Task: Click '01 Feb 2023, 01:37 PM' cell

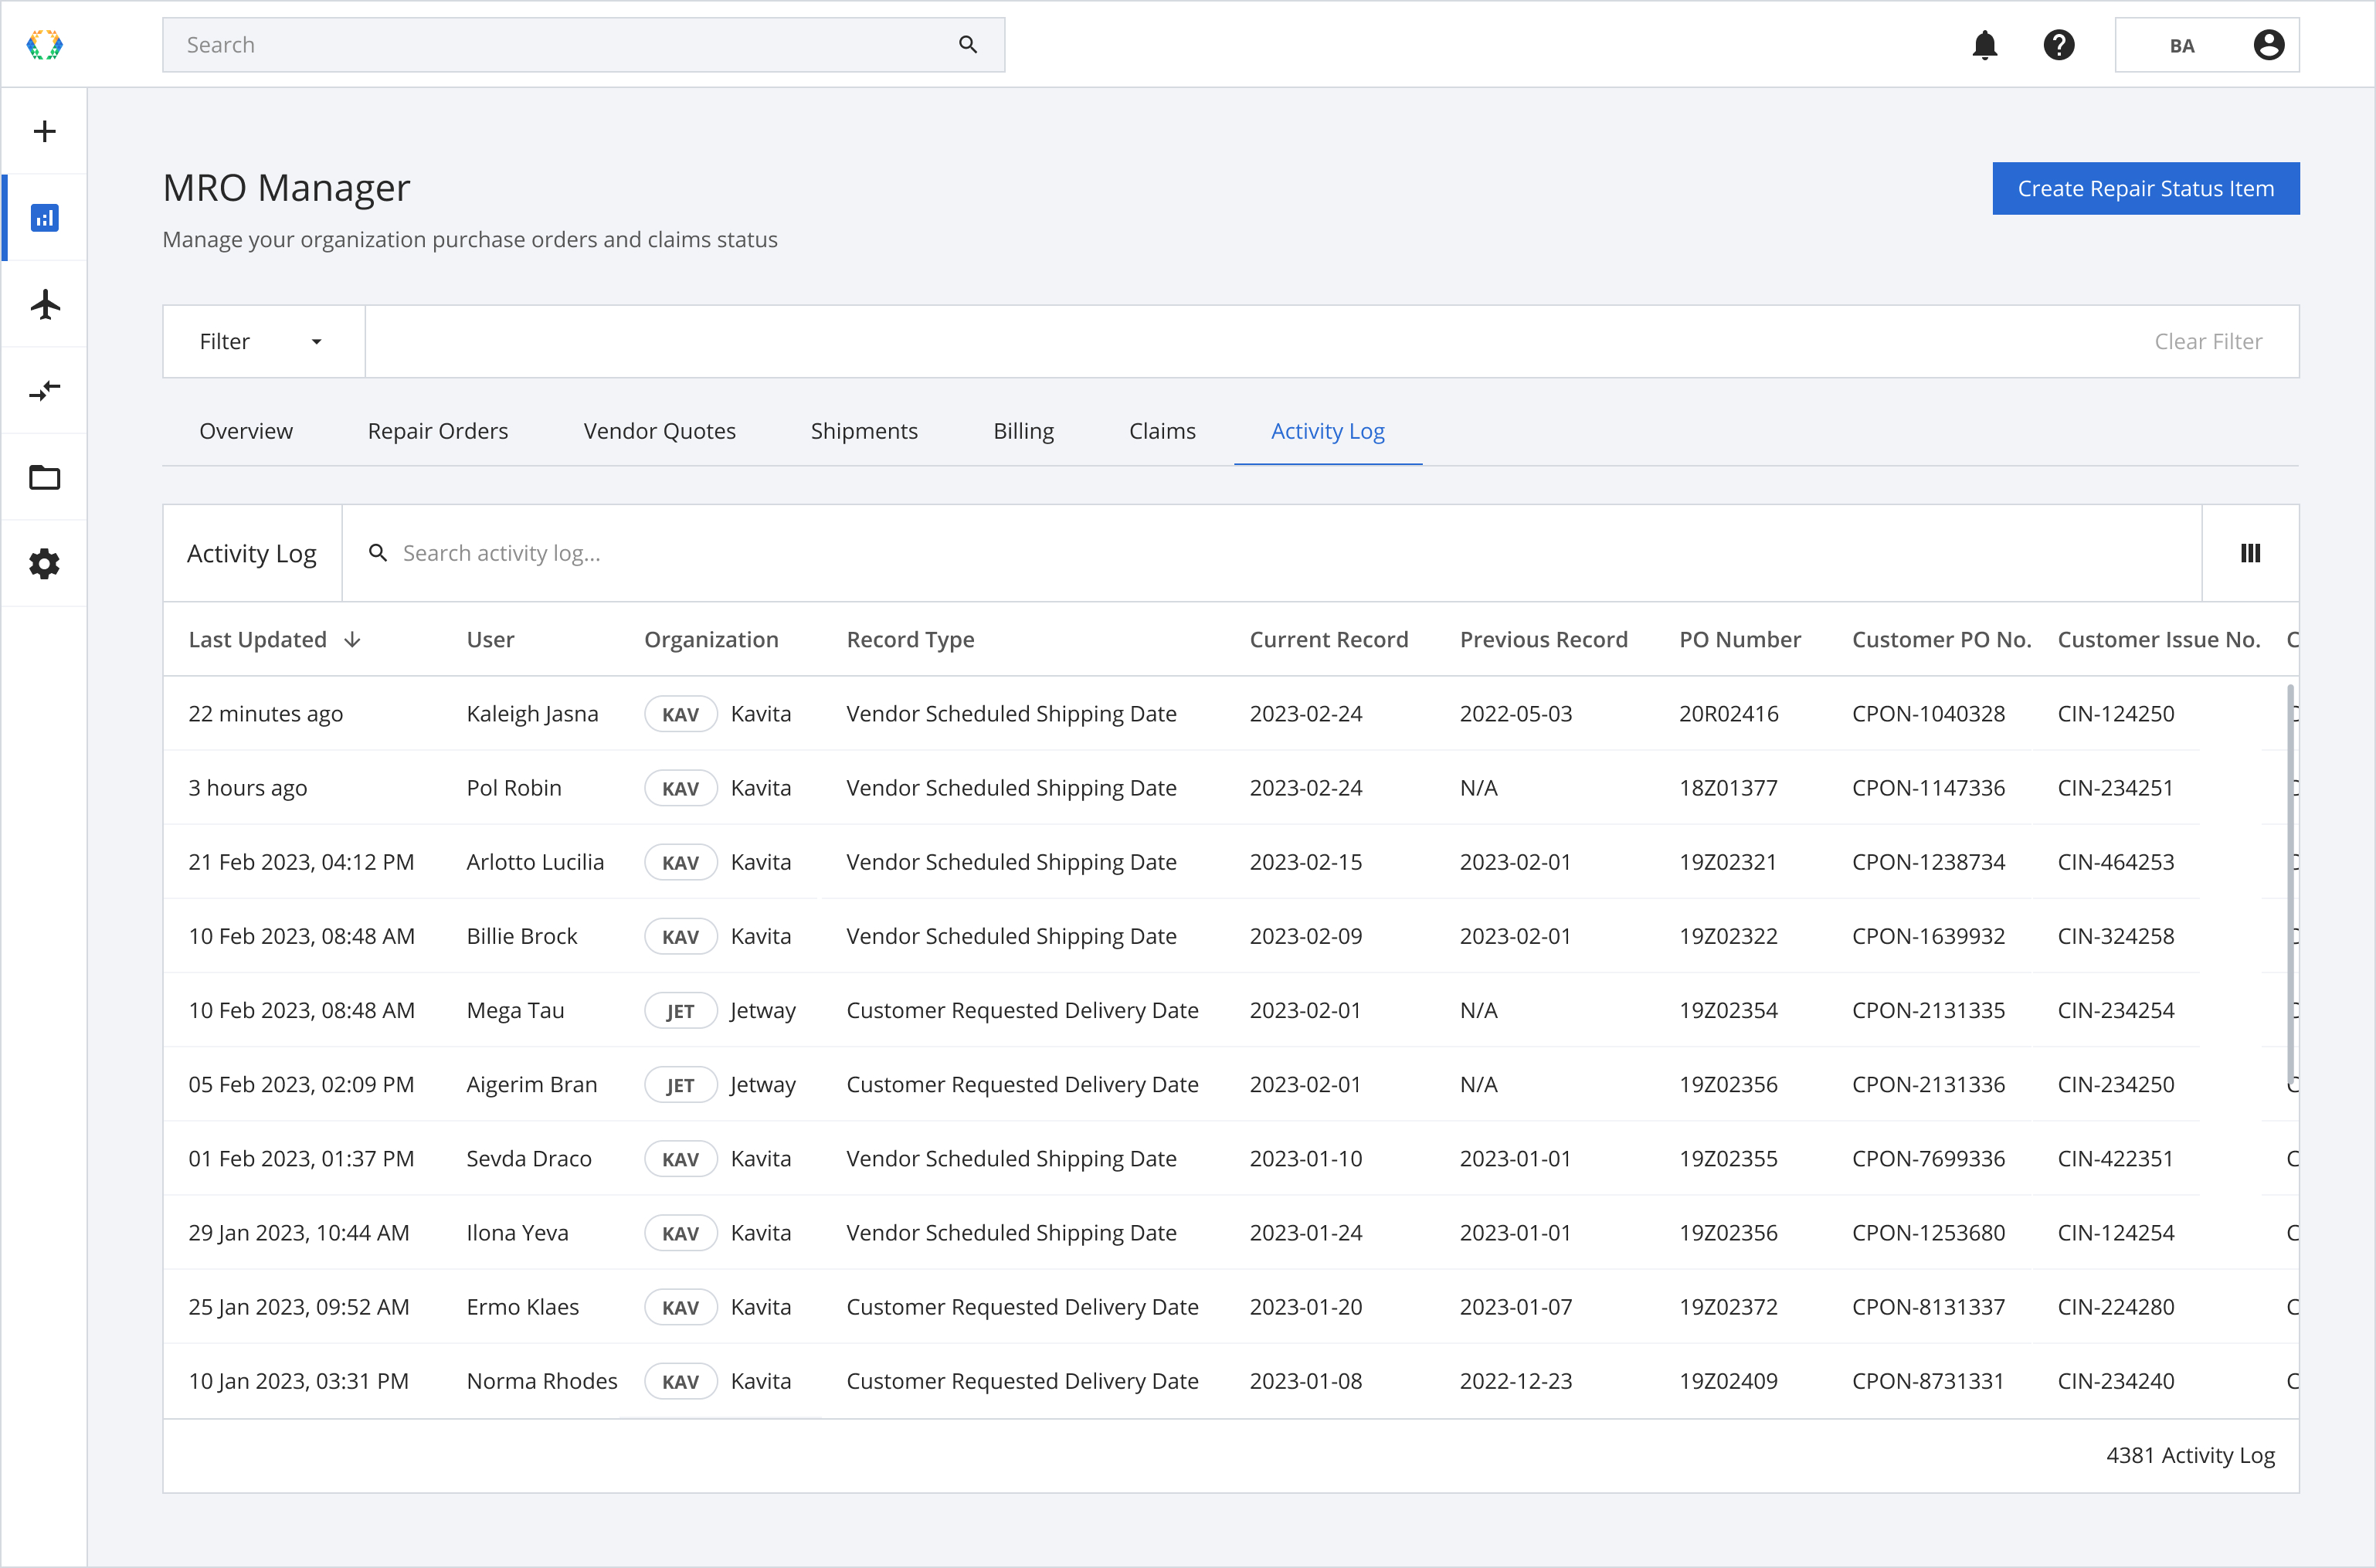Action: point(301,1159)
